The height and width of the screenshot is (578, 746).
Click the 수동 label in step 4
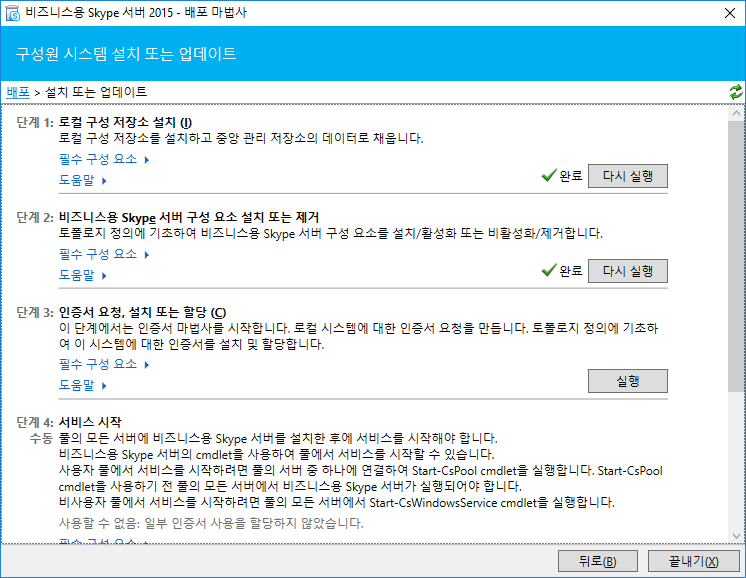point(41,438)
